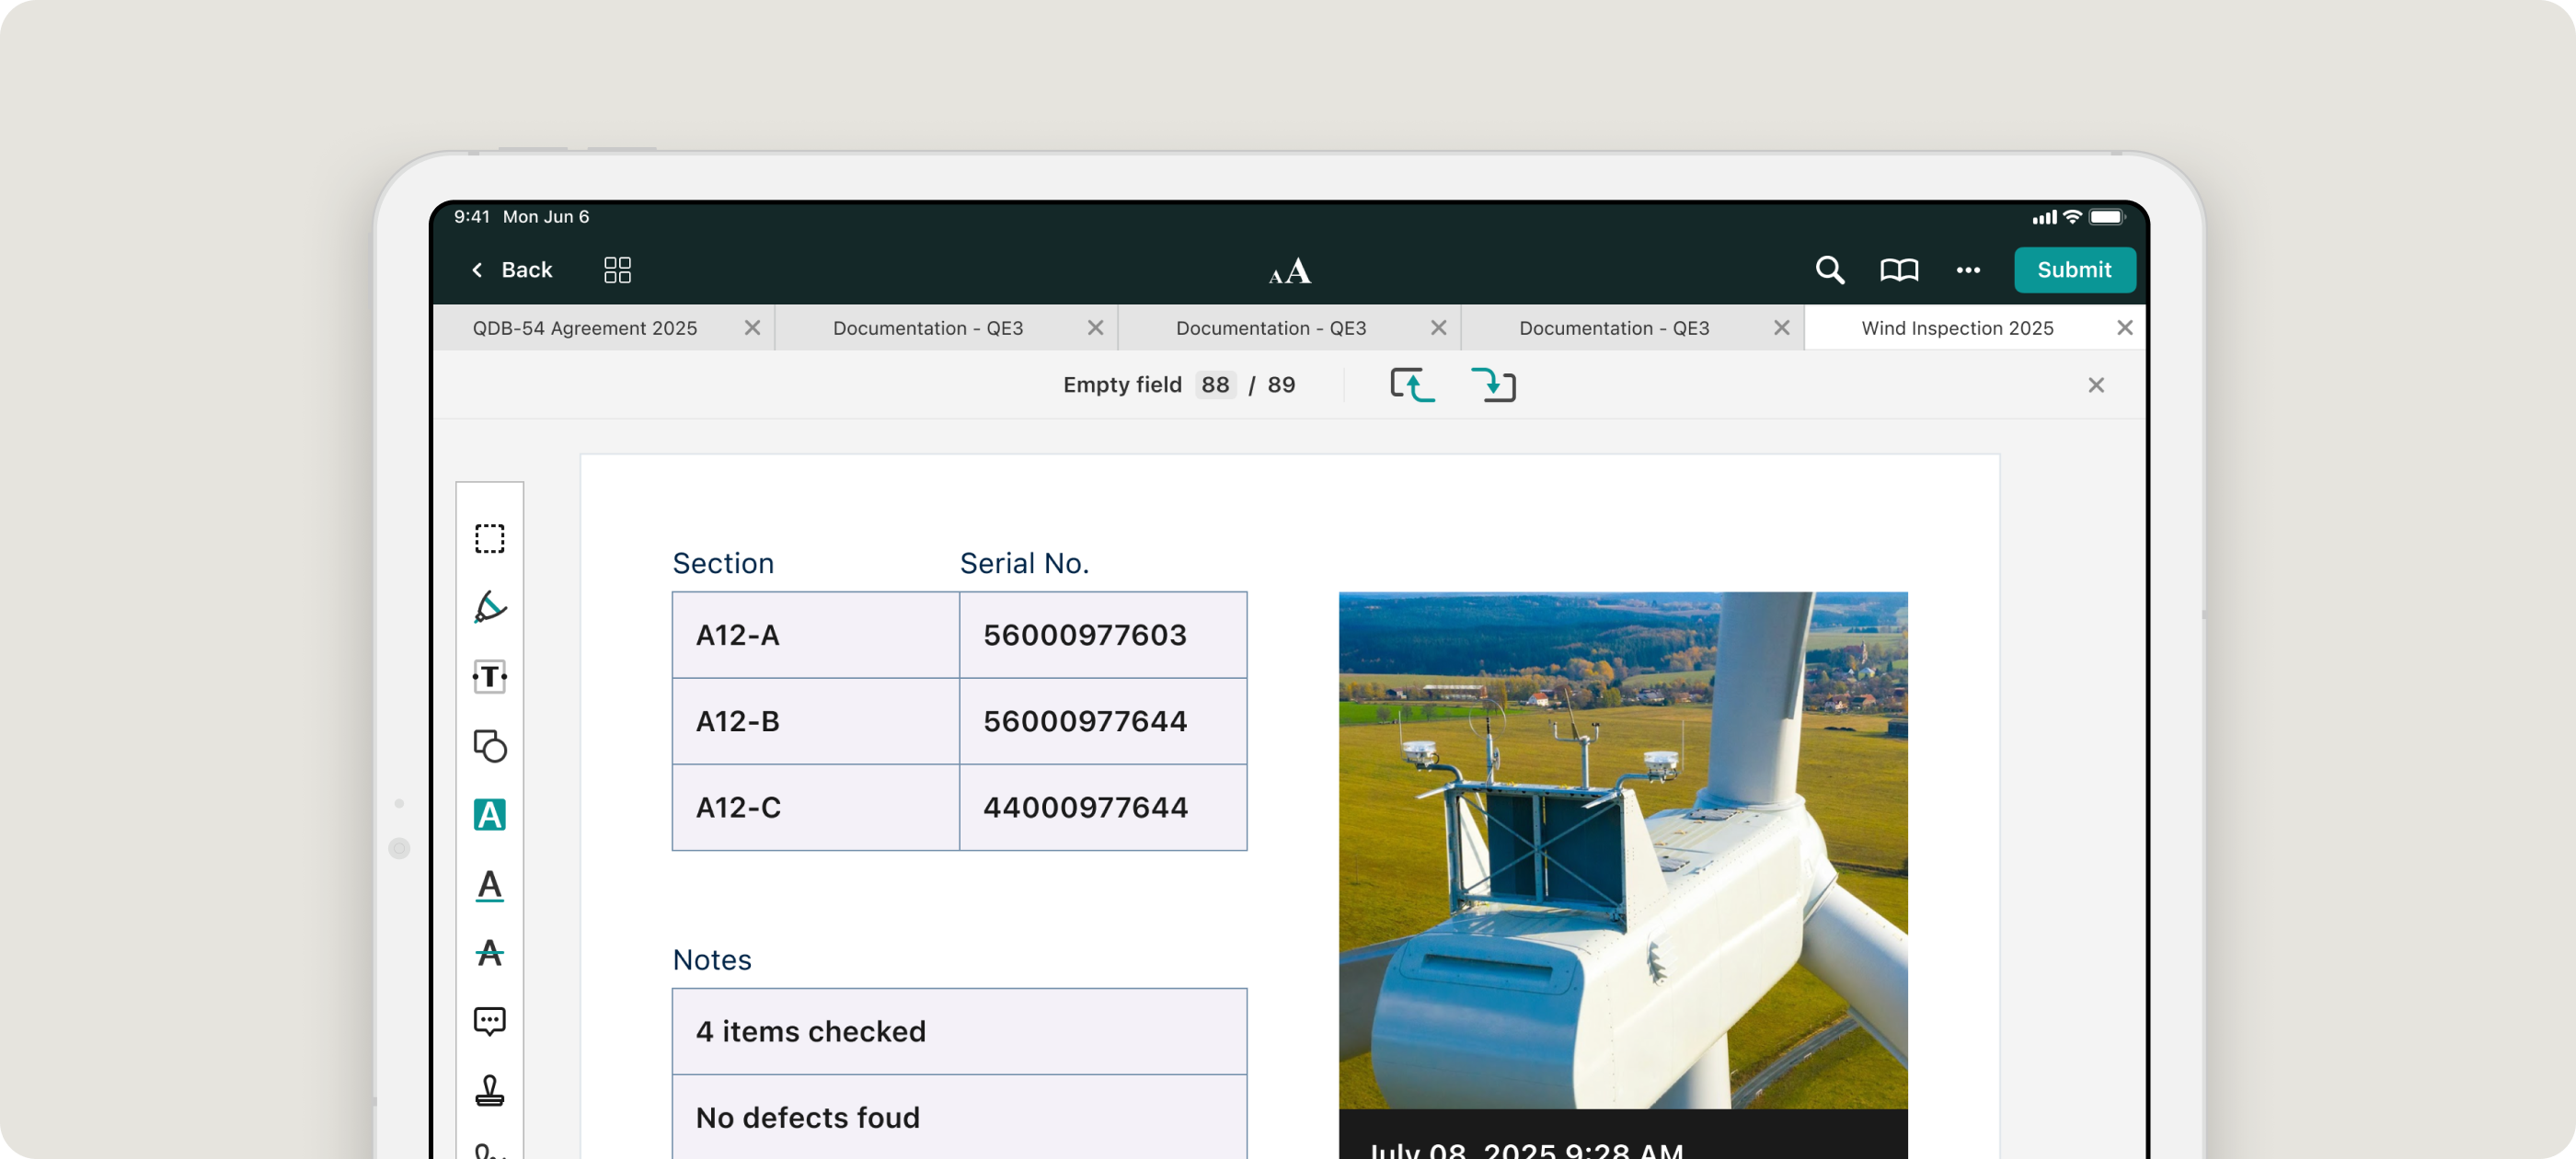Open the more options ellipsis menu
This screenshot has height=1159, width=2576.
[x=1967, y=270]
